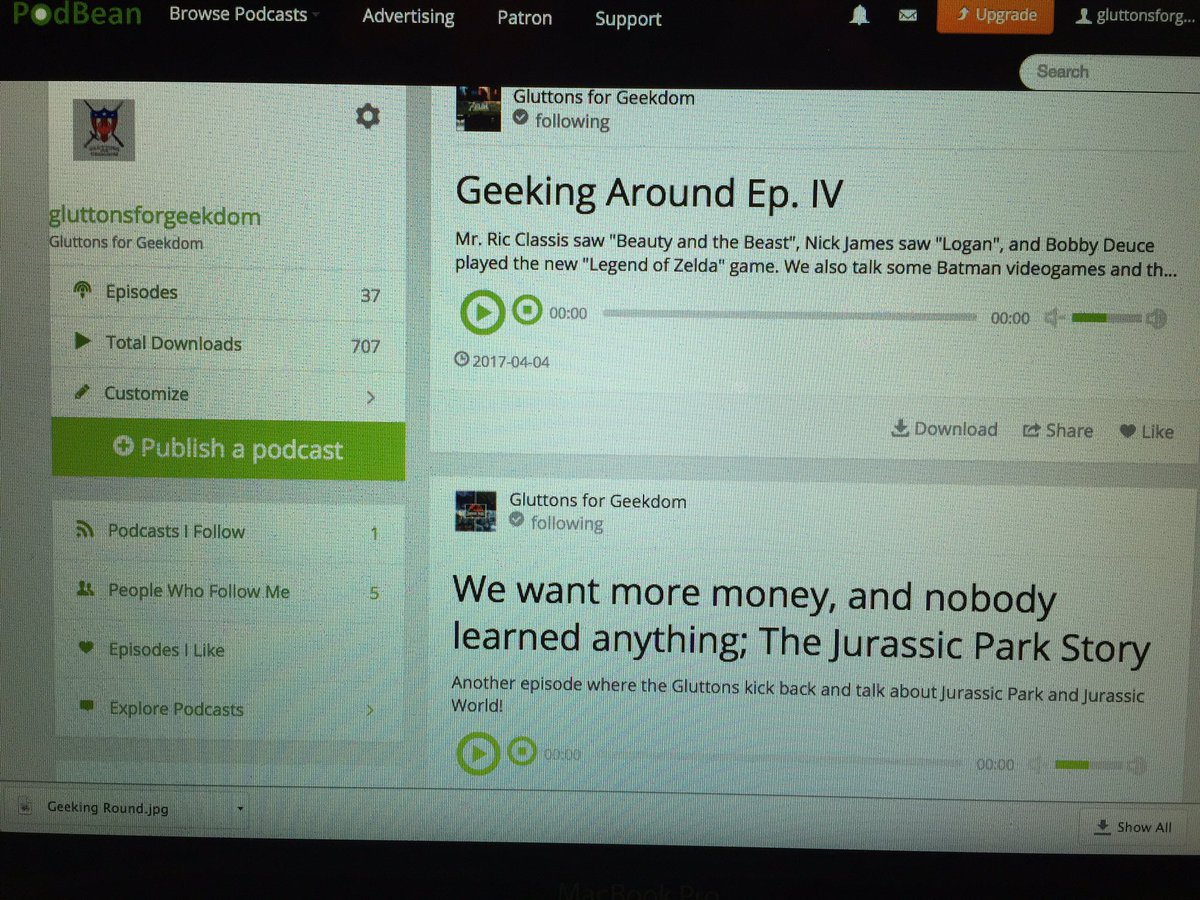Click the Upgrade button
This screenshot has width=1200, height=900.
pos(997,16)
